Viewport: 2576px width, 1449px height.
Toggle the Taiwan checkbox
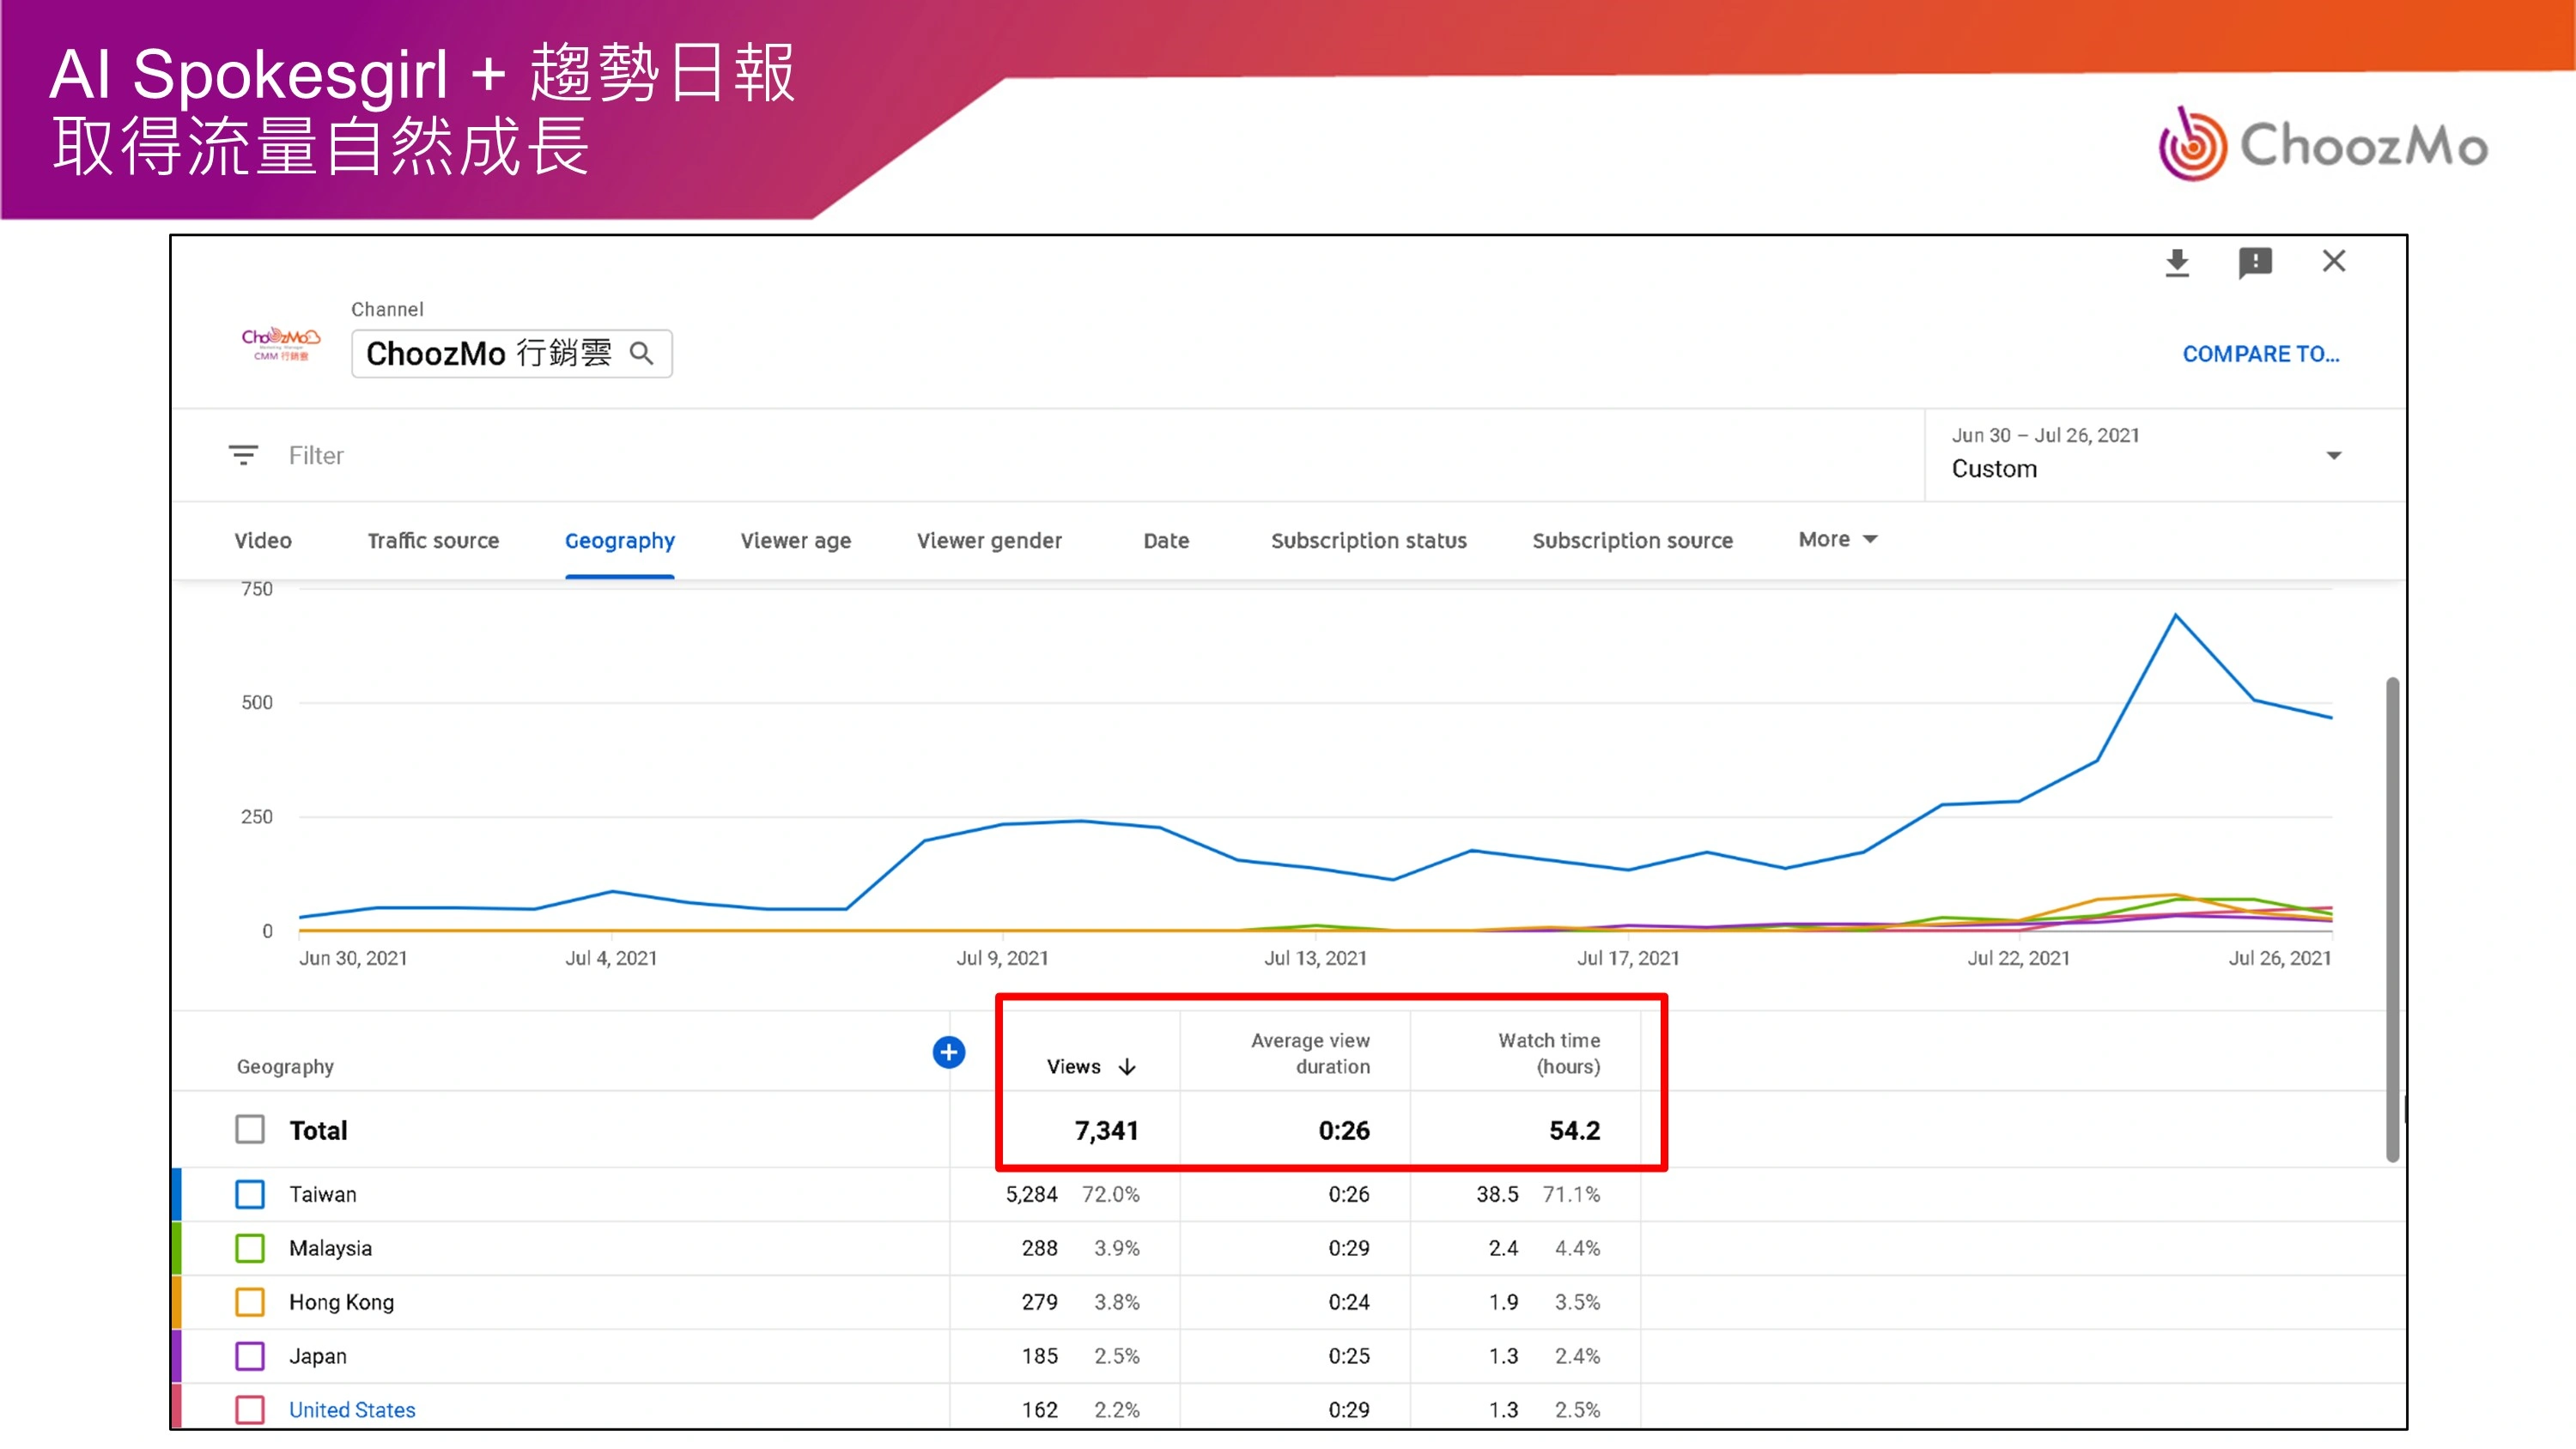coord(250,1194)
